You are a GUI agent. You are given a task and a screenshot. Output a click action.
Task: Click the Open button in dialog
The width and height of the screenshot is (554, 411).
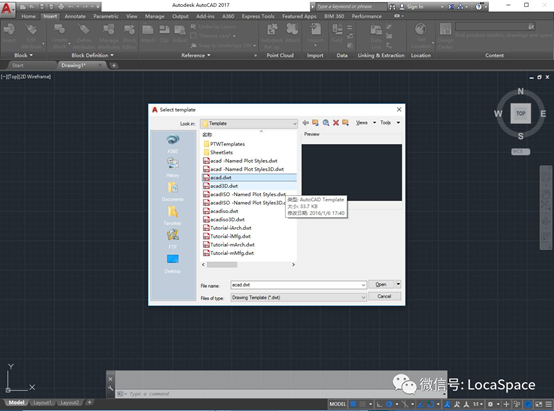click(381, 284)
